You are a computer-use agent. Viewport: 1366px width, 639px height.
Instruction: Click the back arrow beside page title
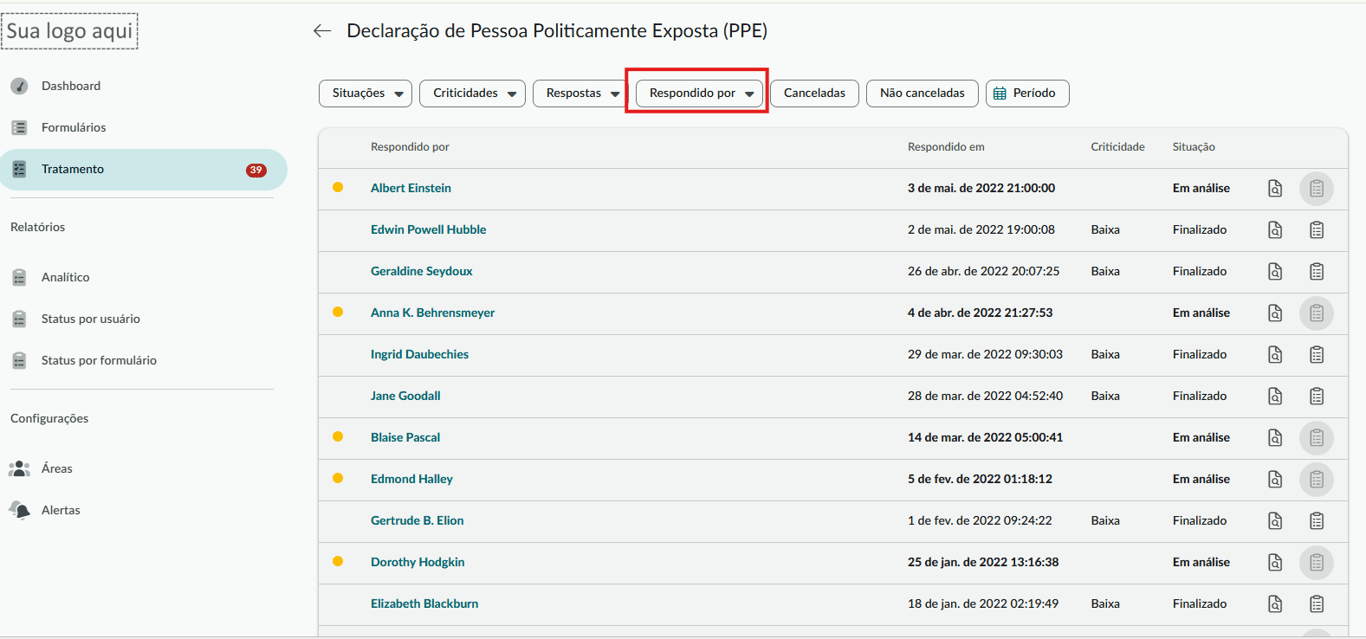point(322,31)
